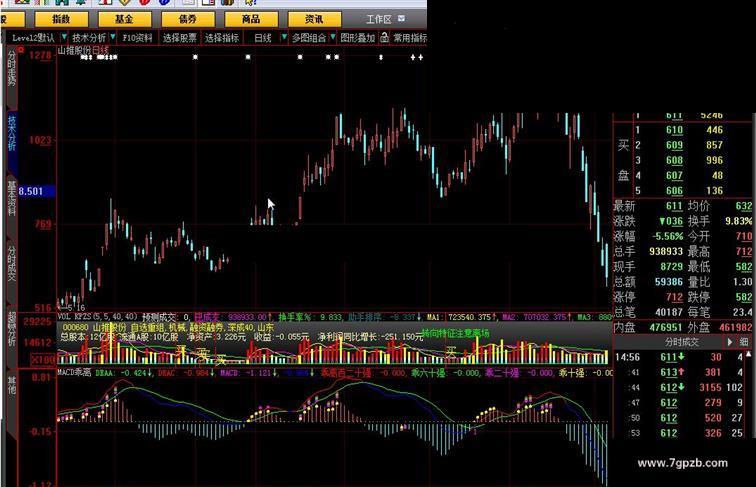Click 技术分析 in the top toolbar
Screen dimensions: 756x487
pyautogui.click(x=89, y=38)
